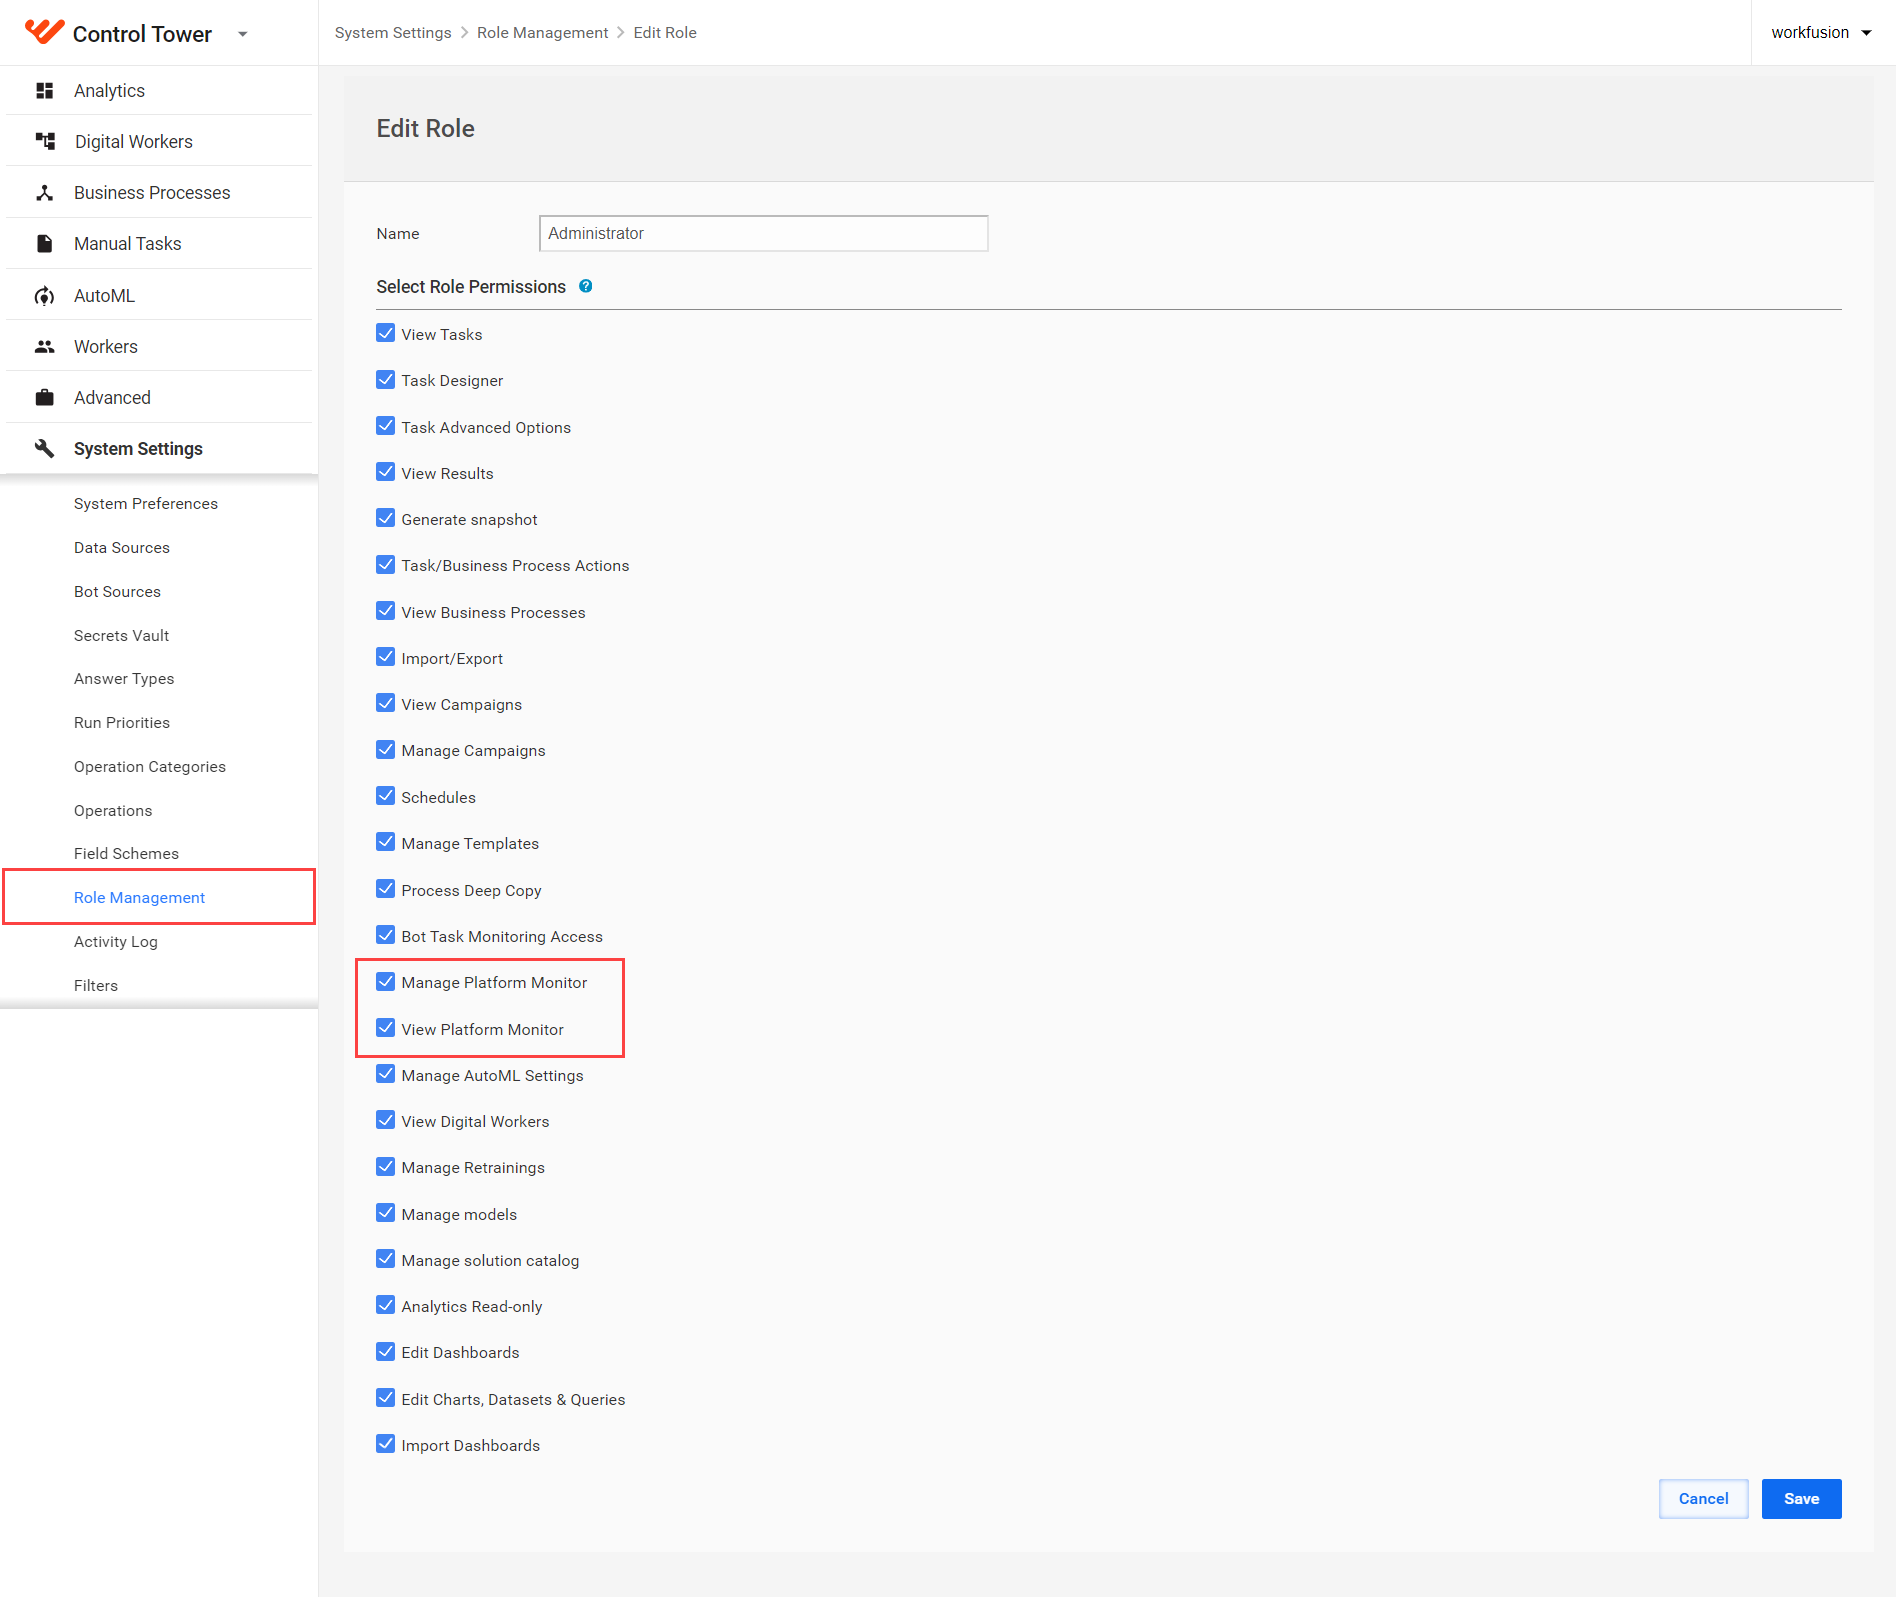This screenshot has height=1597, width=1896.
Task: Toggle Analytics Read-only checkbox
Action: (x=386, y=1305)
